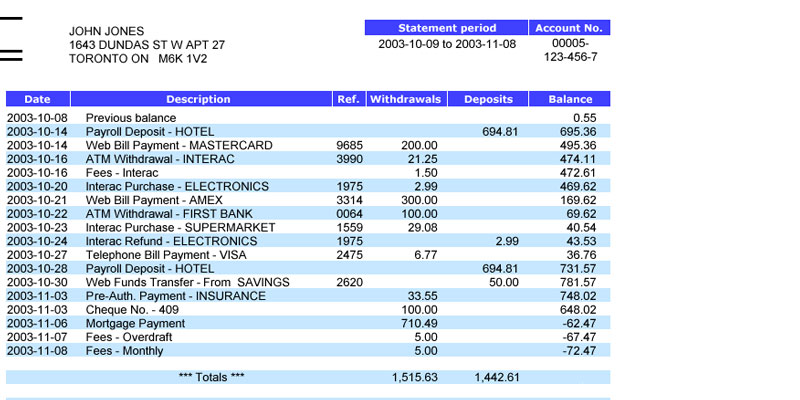Click the Statement period header

pyautogui.click(x=446, y=28)
